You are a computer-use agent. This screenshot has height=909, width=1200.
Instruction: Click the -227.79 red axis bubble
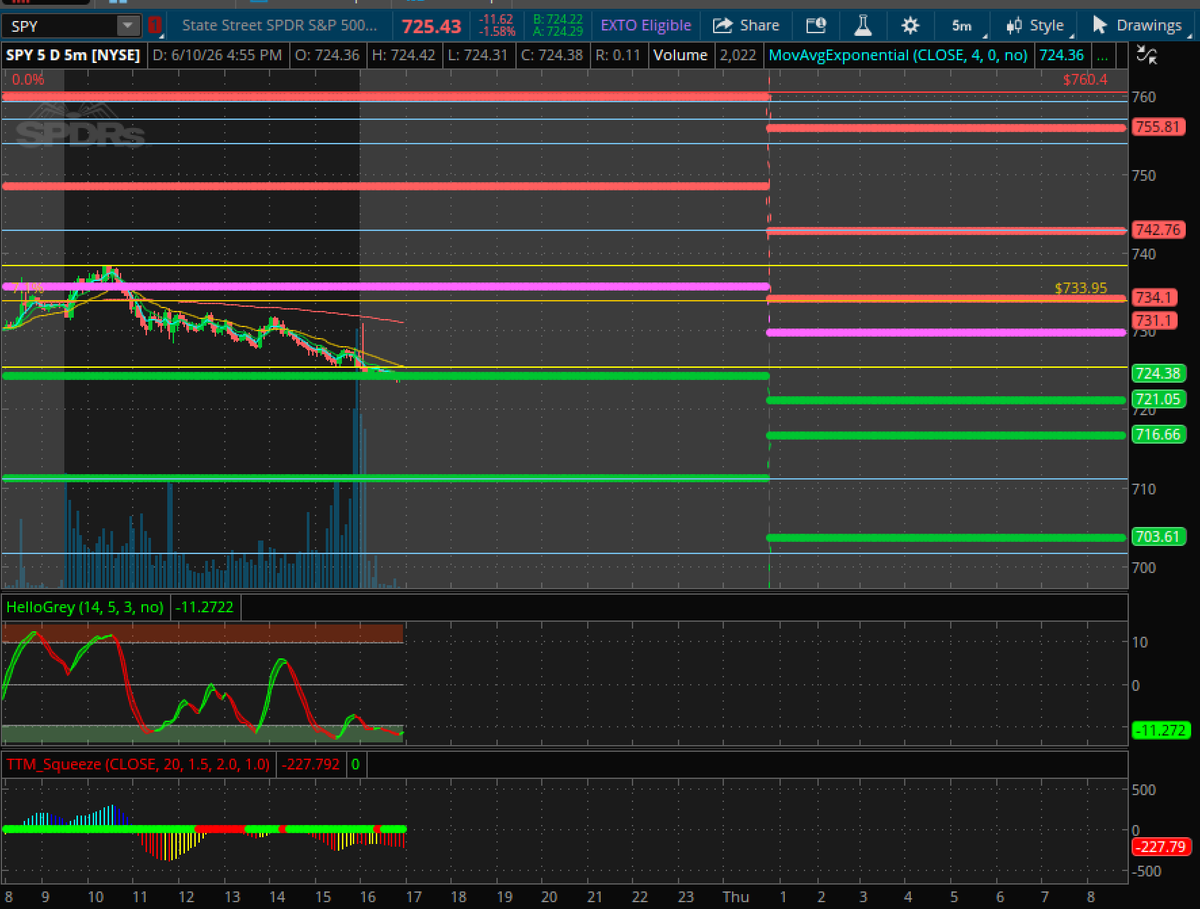(1160, 847)
